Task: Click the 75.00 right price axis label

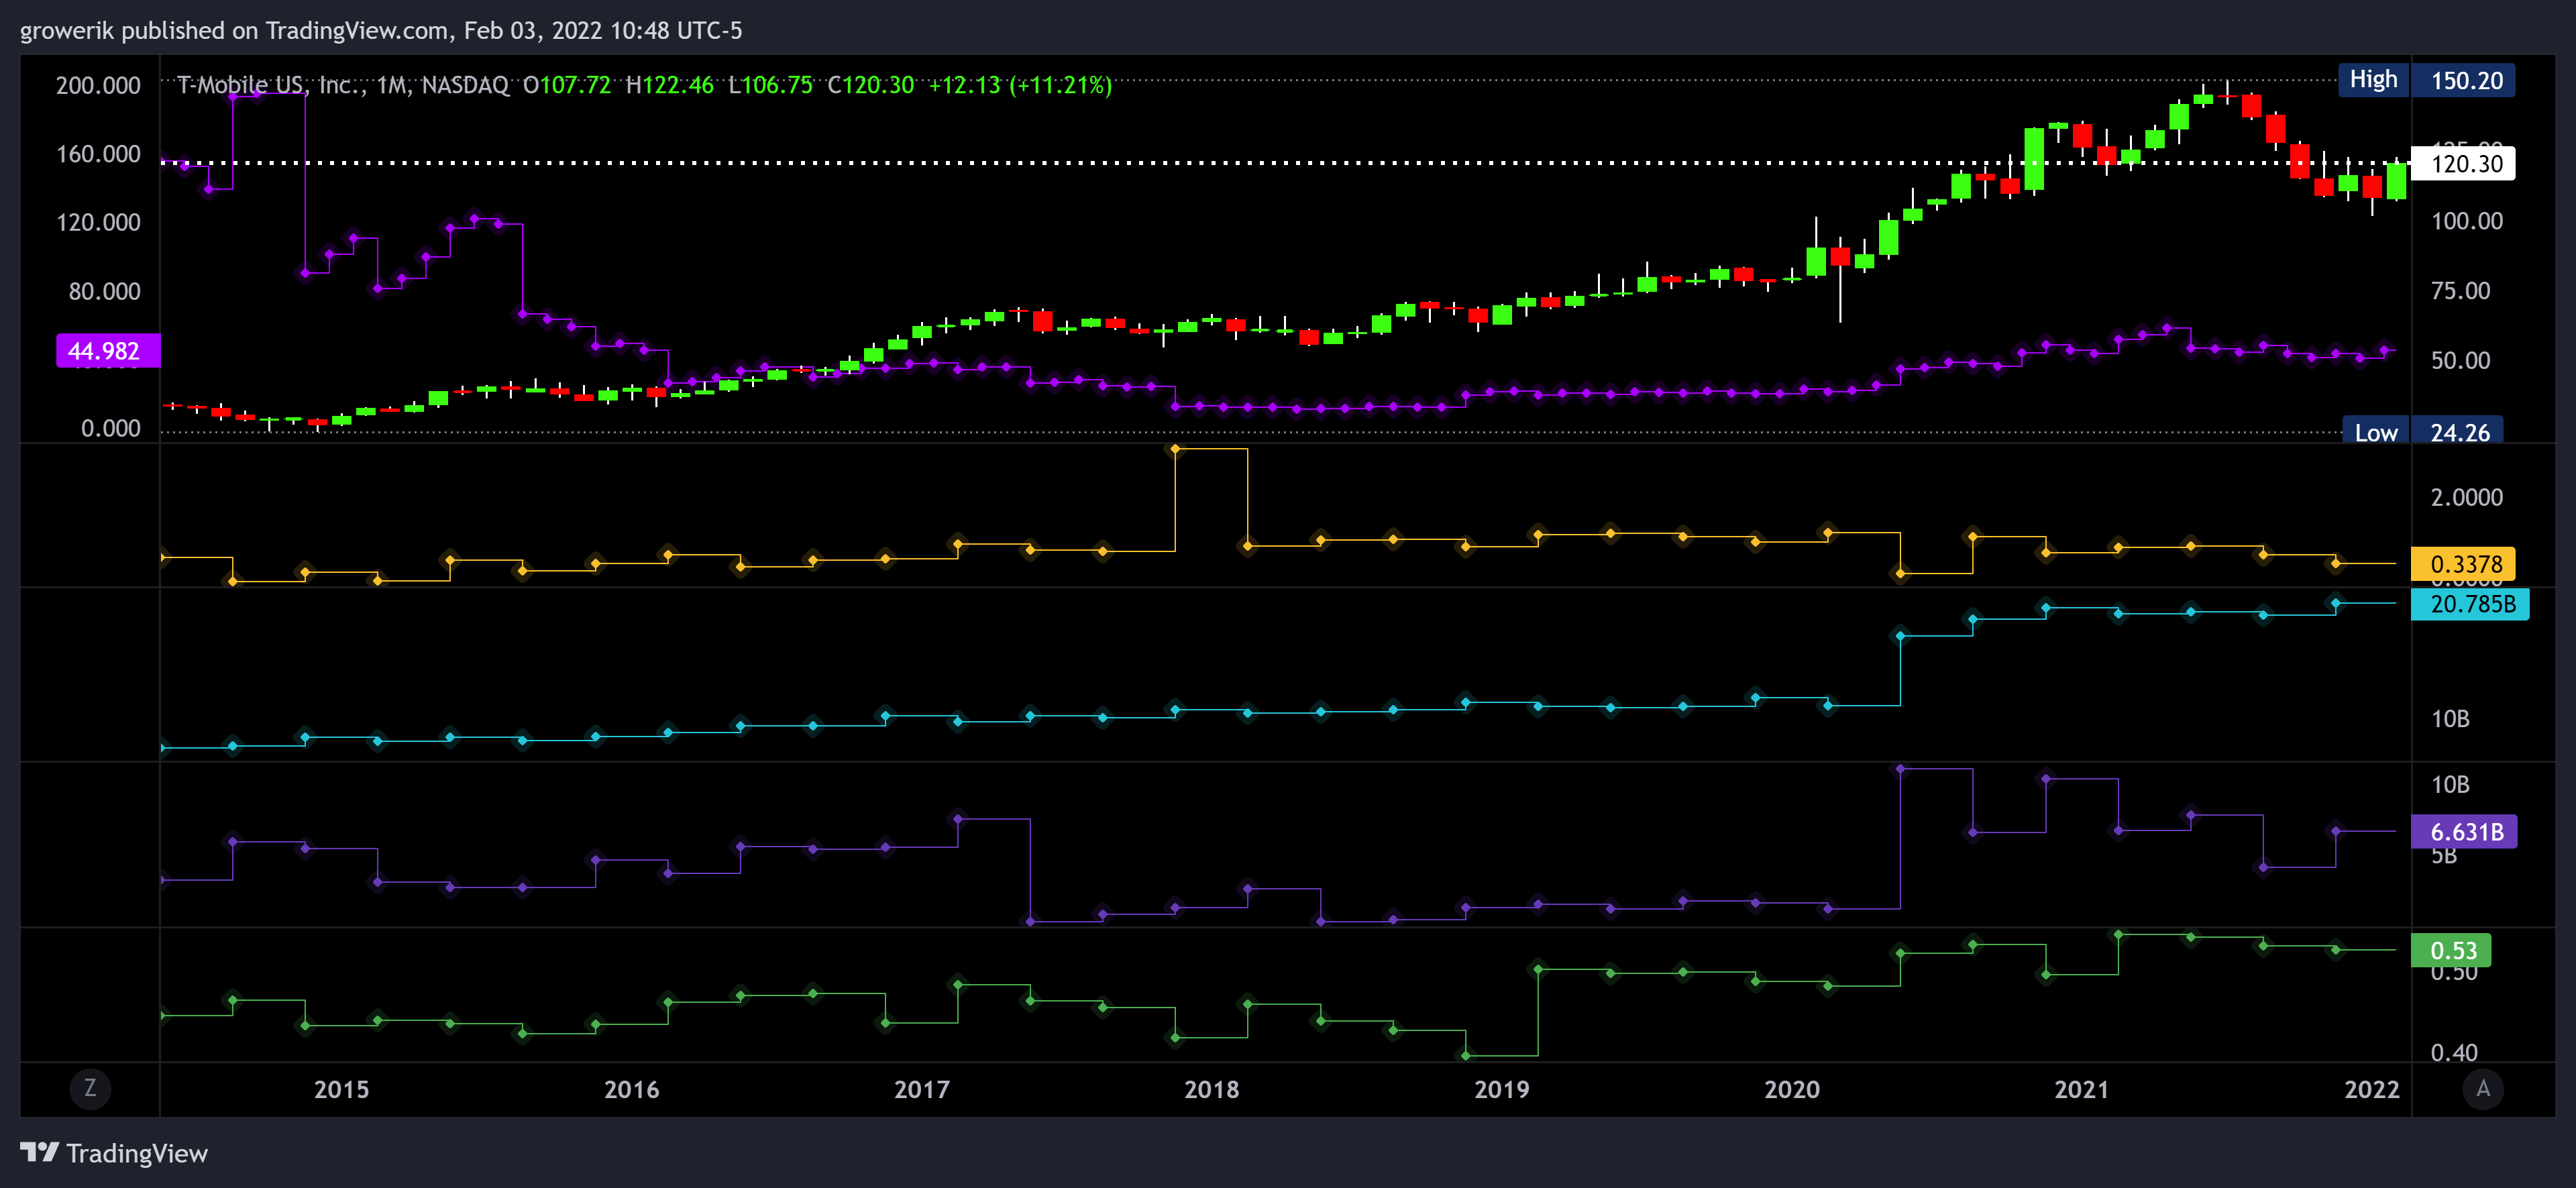Action: pyautogui.click(x=2460, y=290)
